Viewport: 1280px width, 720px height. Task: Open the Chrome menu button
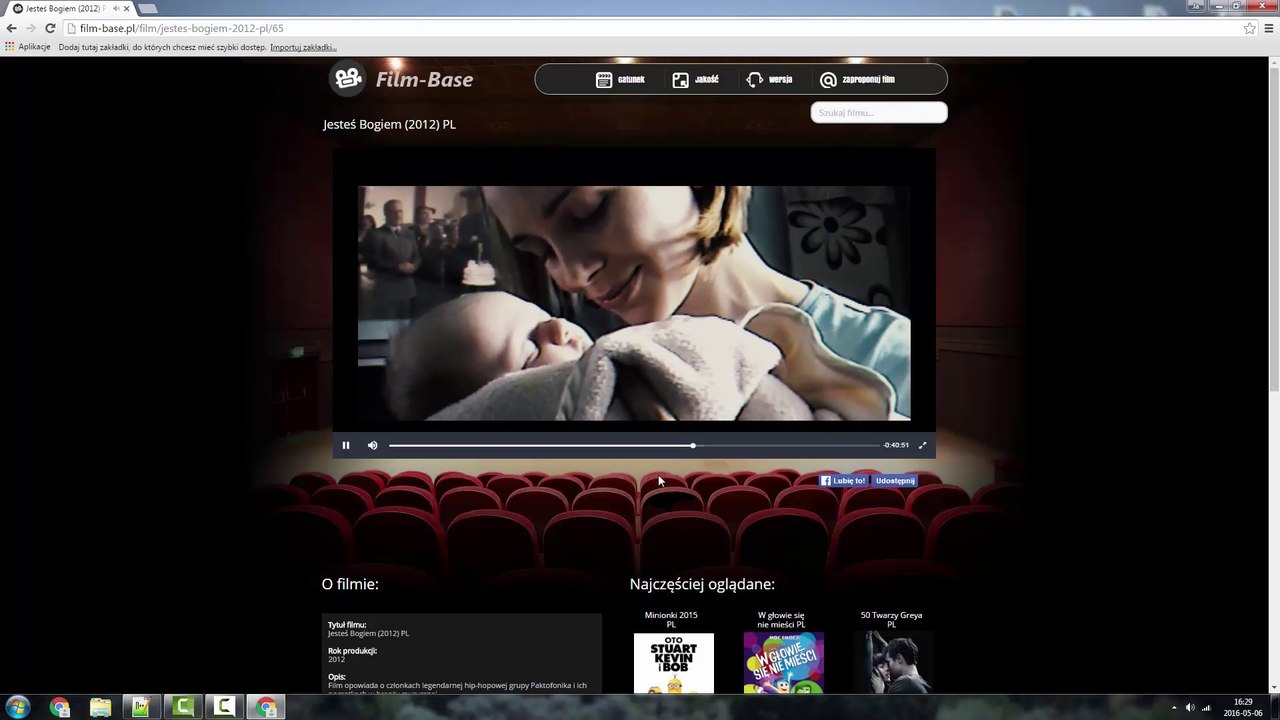pos(1269,28)
